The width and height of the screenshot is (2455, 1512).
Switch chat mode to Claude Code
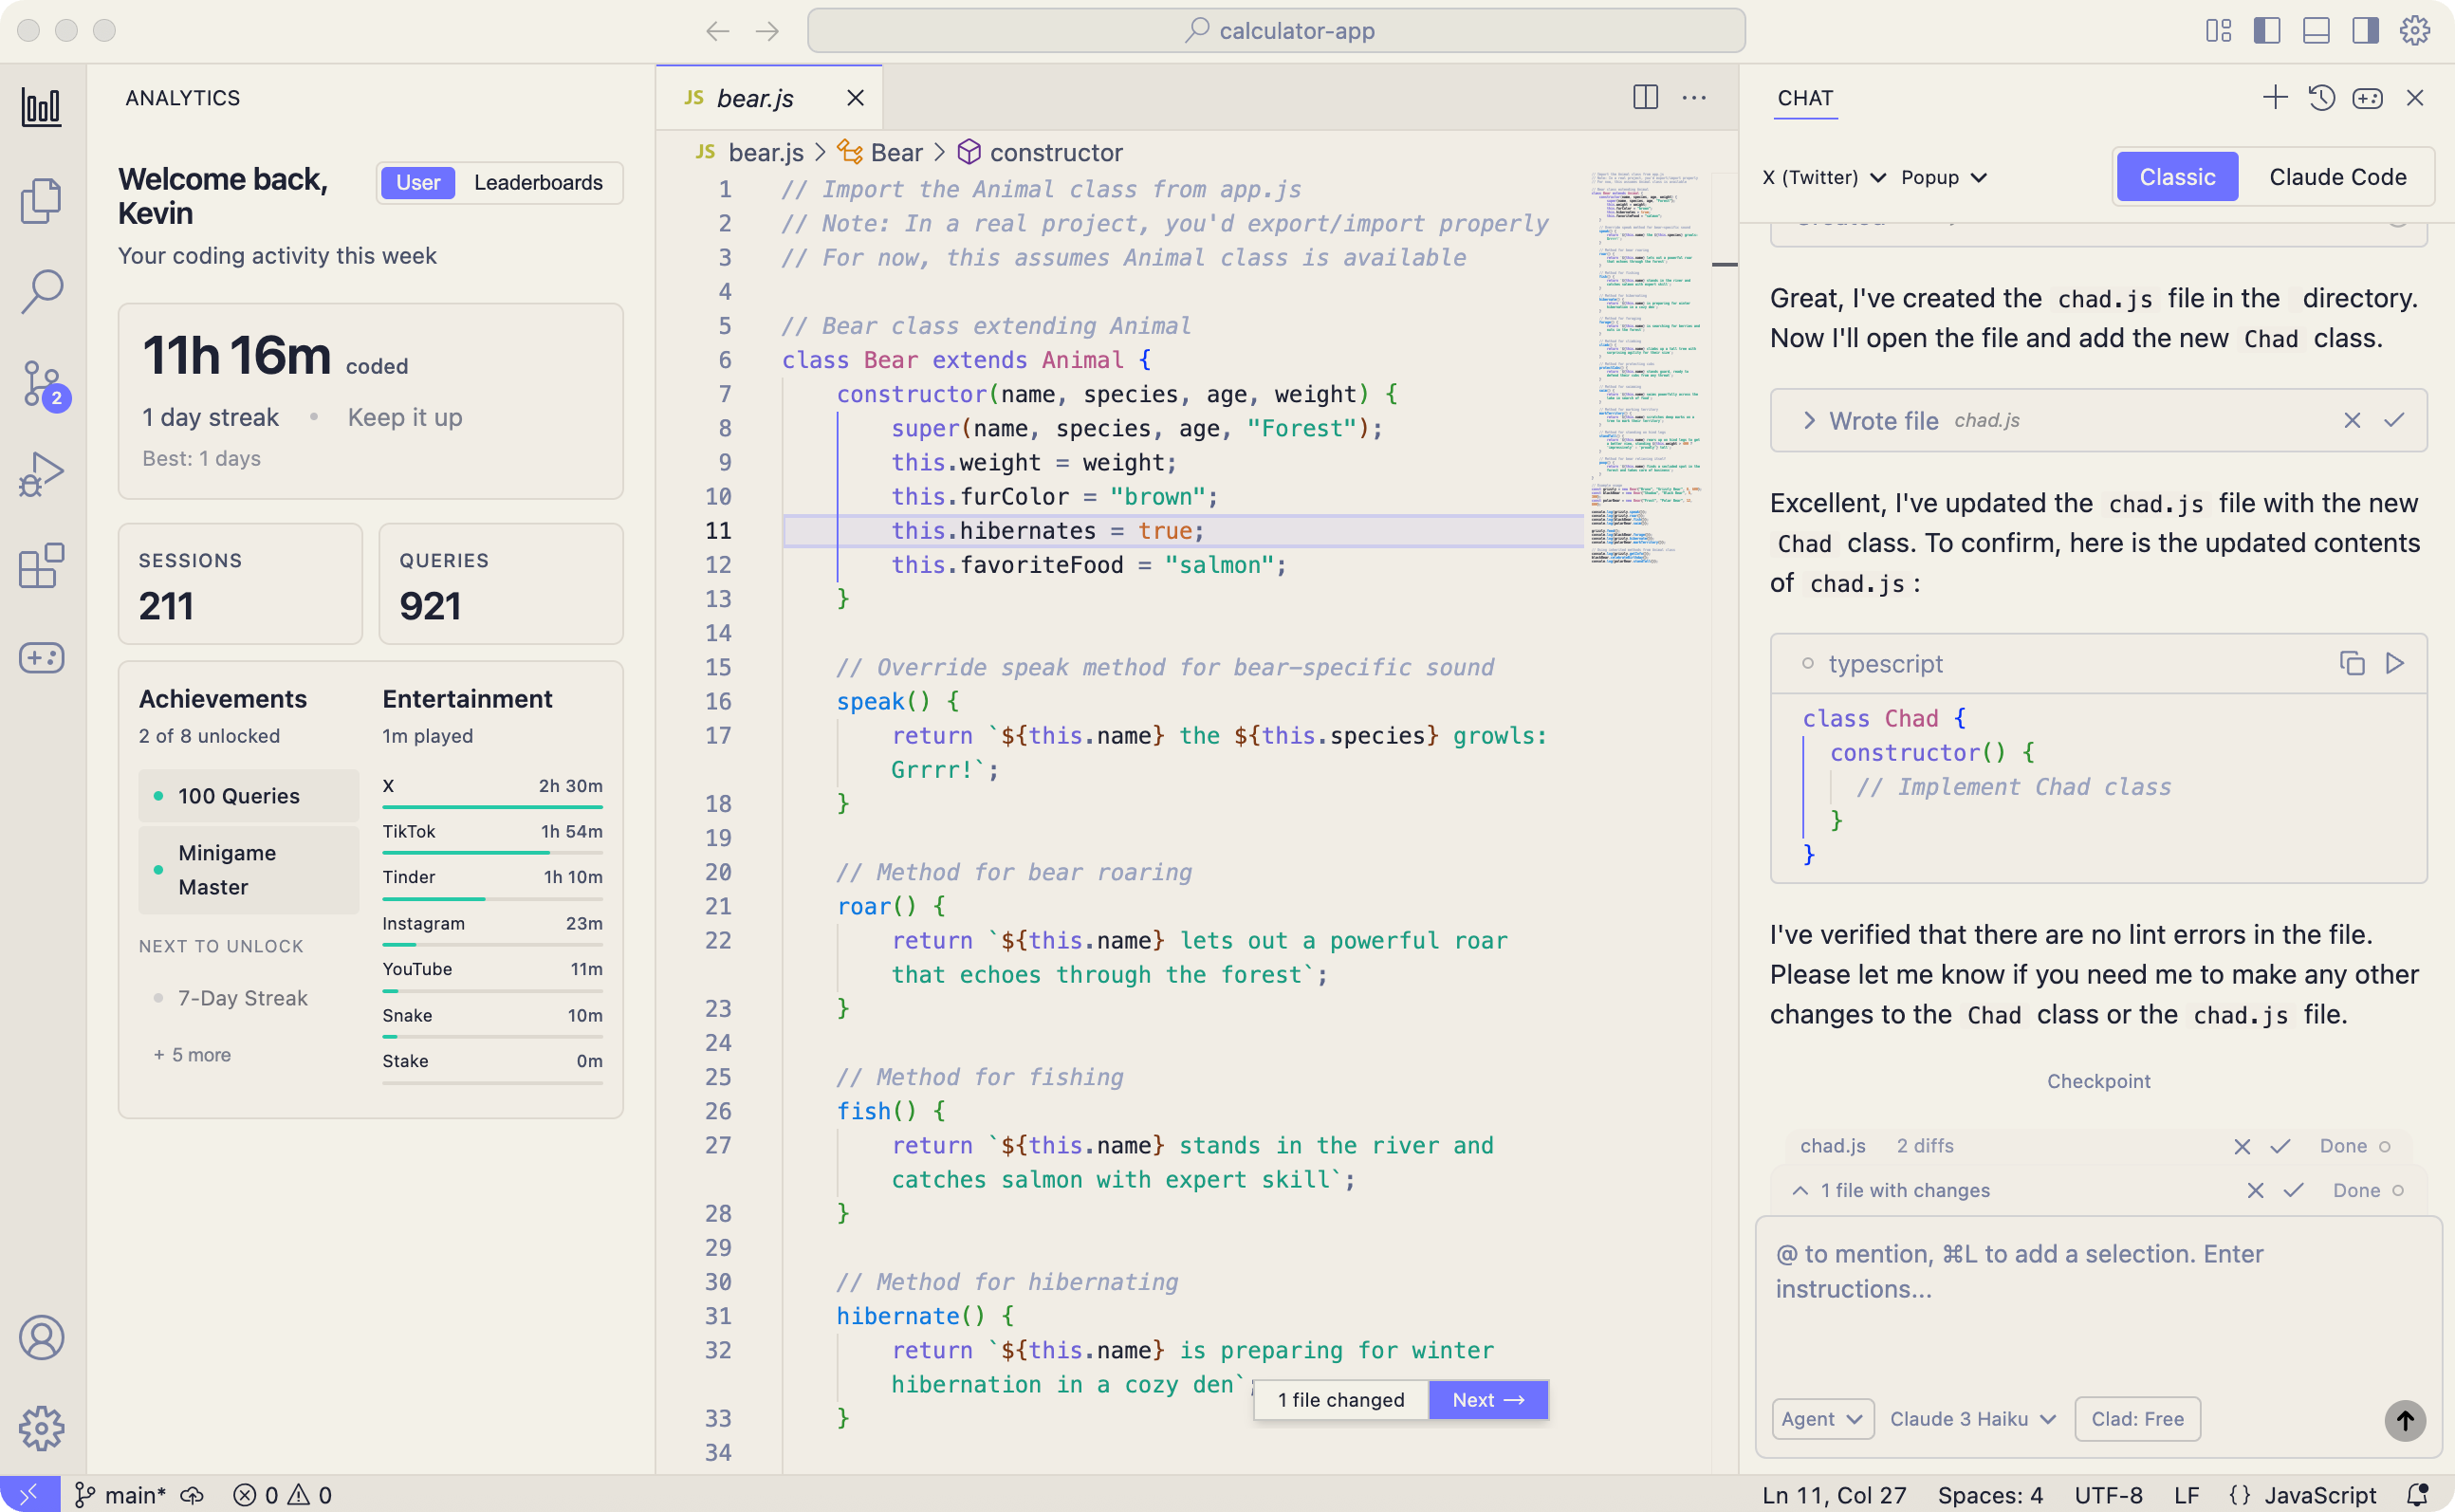pos(2337,176)
